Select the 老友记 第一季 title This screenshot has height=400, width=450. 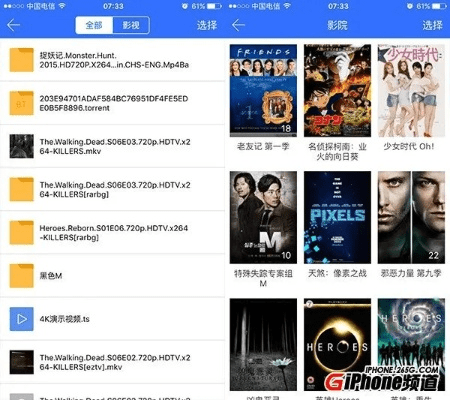point(263,146)
